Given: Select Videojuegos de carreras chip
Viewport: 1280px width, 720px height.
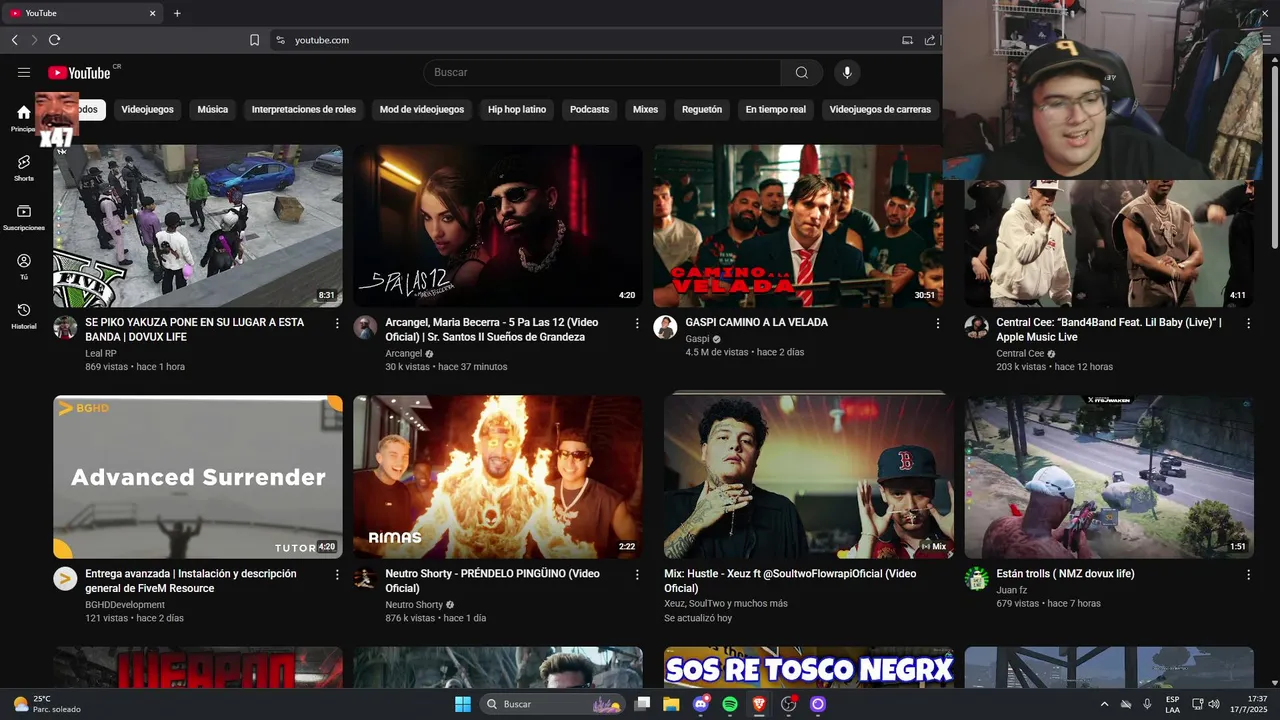Looking at the screenshot, I should [880, 109].
